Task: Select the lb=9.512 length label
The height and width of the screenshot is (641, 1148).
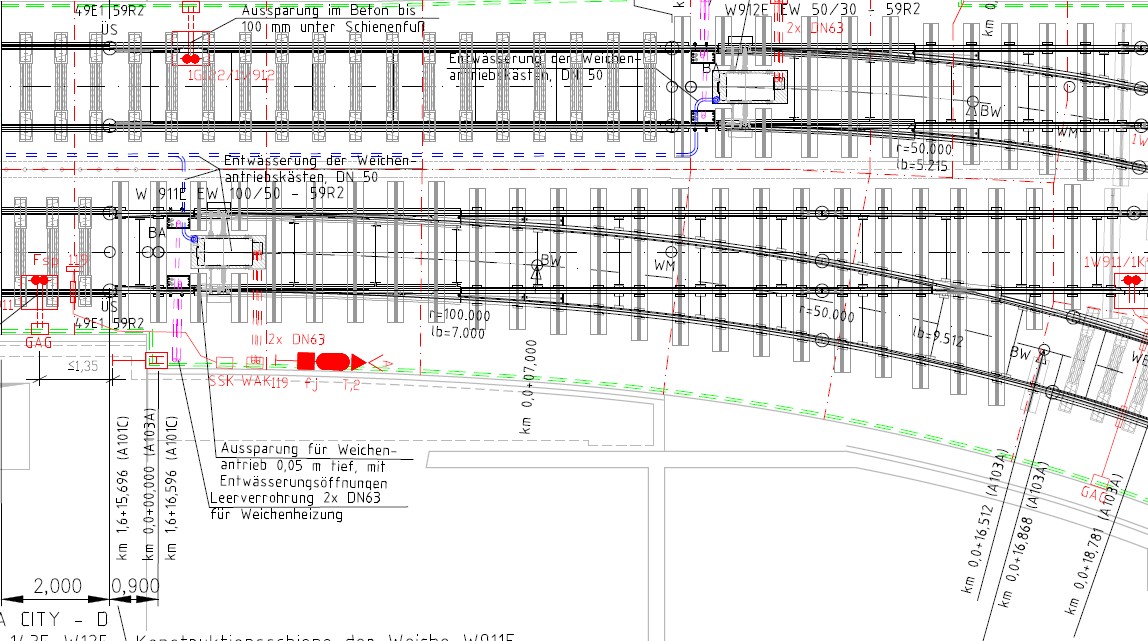Action: click(x=937, y=339)
